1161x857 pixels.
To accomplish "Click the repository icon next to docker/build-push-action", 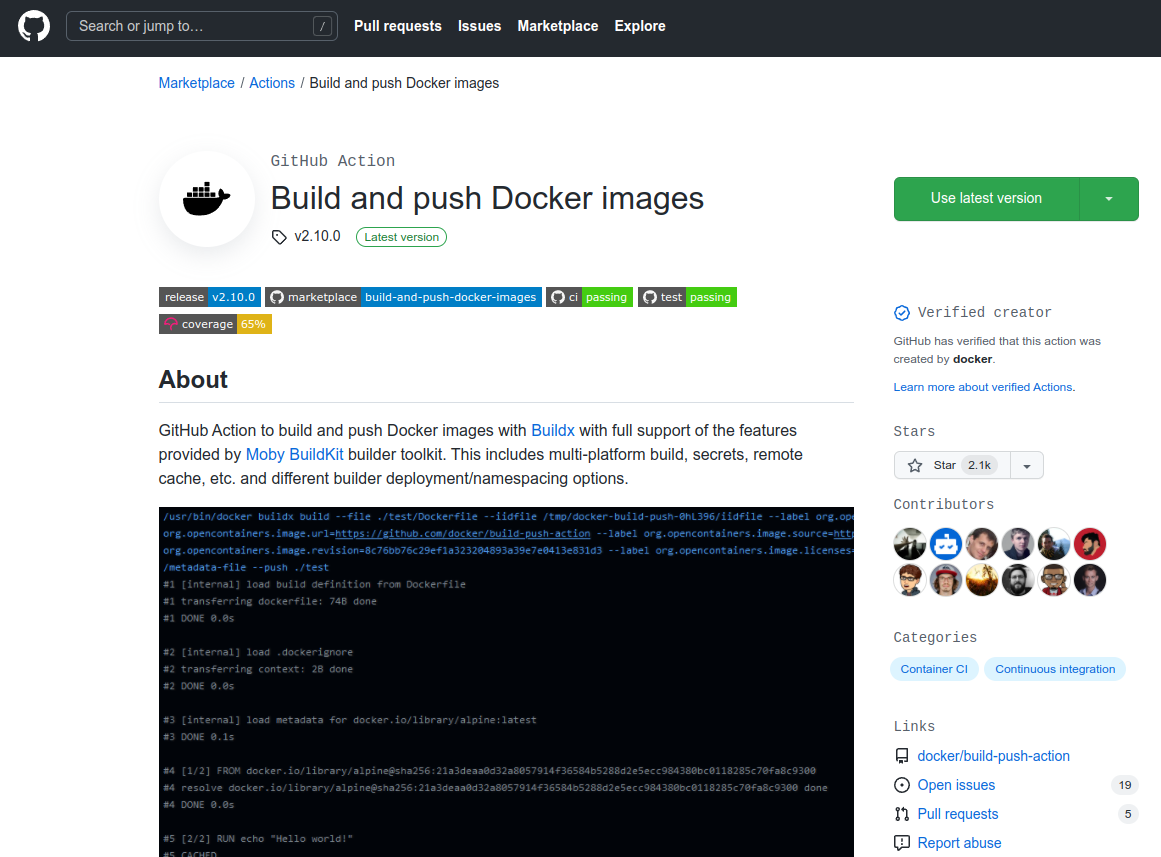I will tap(902, 756).
